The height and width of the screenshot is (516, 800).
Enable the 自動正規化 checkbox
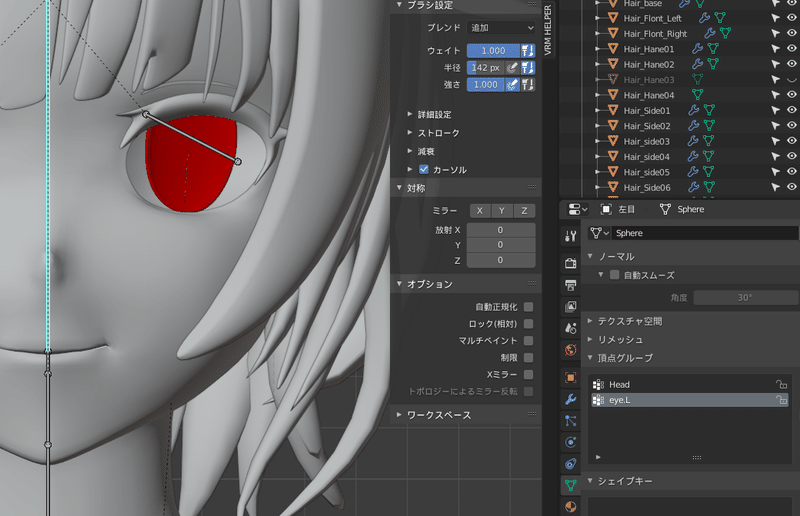529,307
